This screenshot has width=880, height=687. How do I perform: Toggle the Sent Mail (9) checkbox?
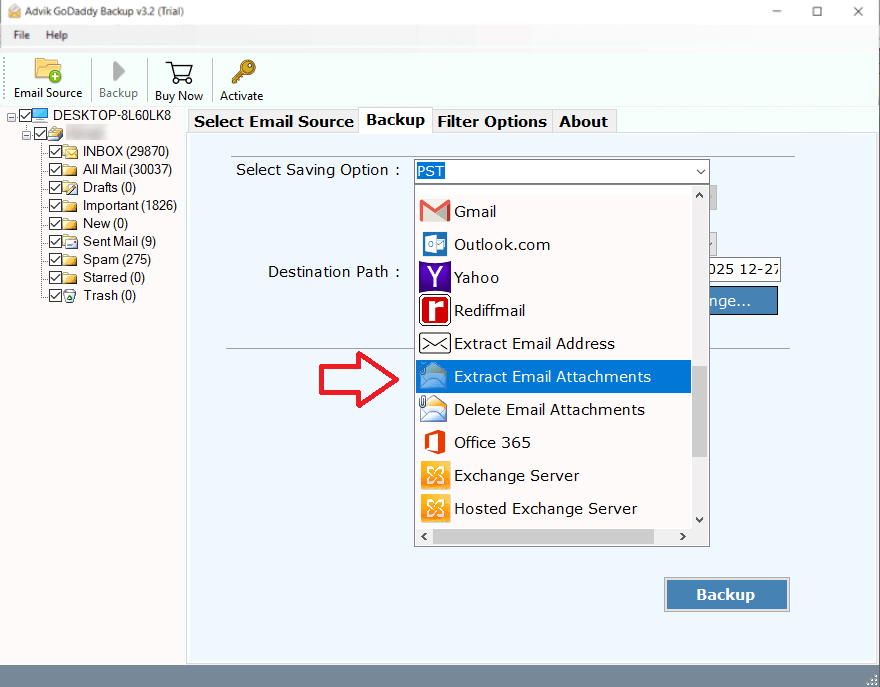56,241
